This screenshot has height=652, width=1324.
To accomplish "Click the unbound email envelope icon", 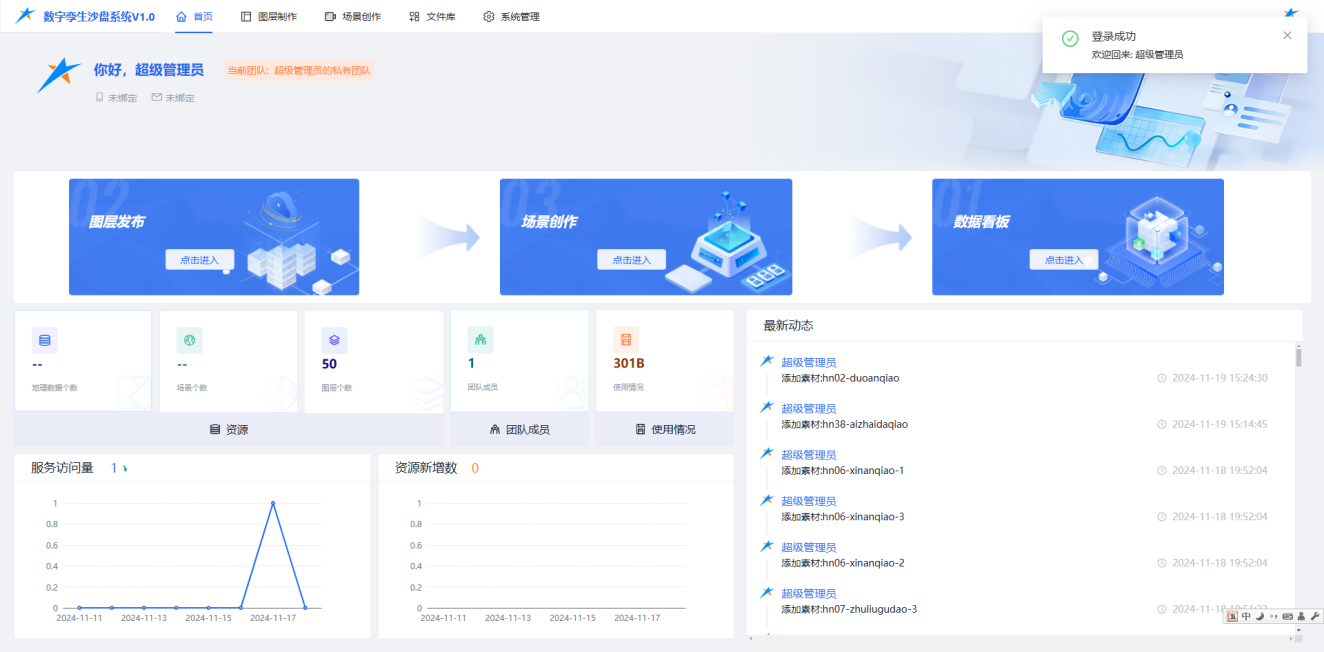I will point(156,97).
